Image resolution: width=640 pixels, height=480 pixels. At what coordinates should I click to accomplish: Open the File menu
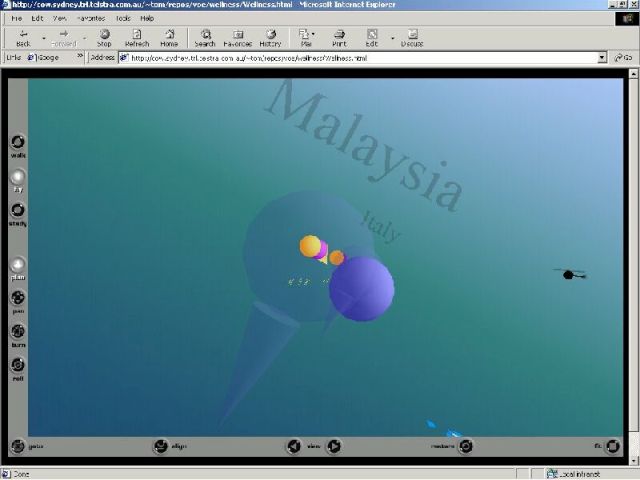(16, 18)
